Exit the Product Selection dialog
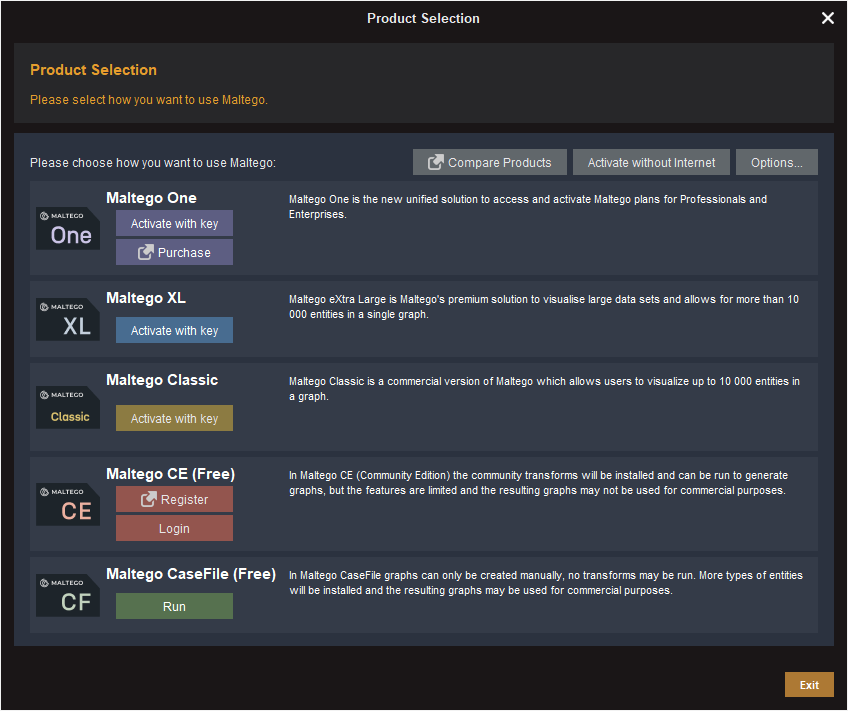 [x=809, y=684]
